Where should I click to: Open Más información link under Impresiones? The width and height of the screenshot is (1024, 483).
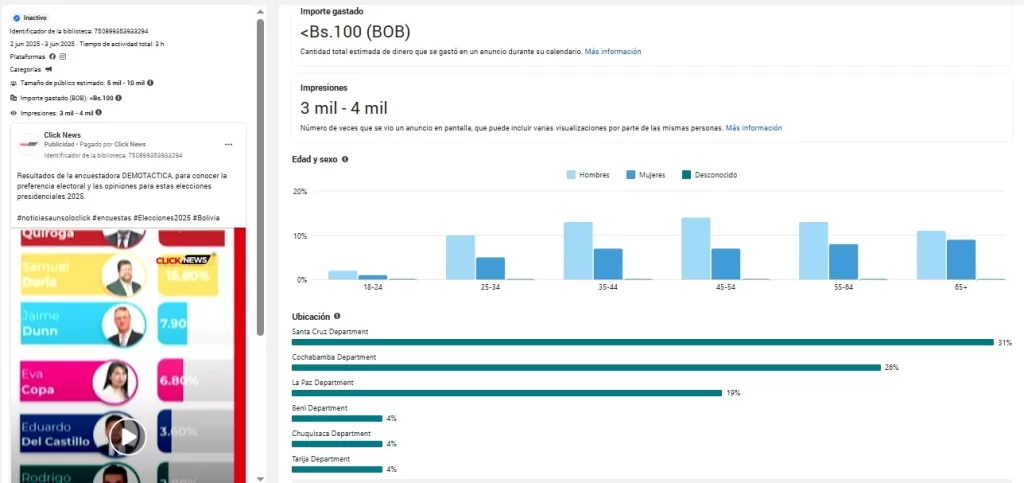[x=754, y=128]
